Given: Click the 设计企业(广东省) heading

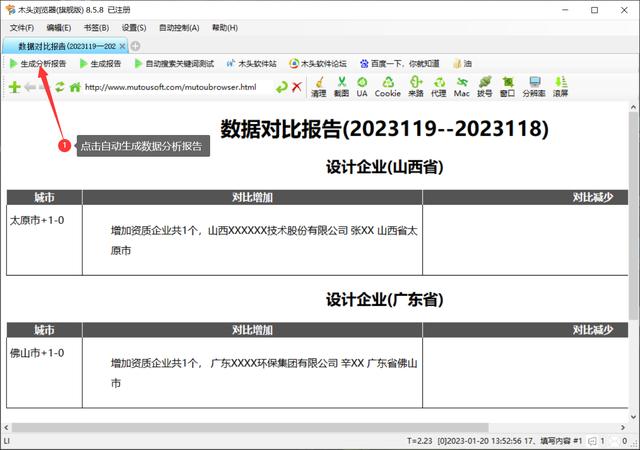Looking at the screenshot, I should [x=384, y=299].
